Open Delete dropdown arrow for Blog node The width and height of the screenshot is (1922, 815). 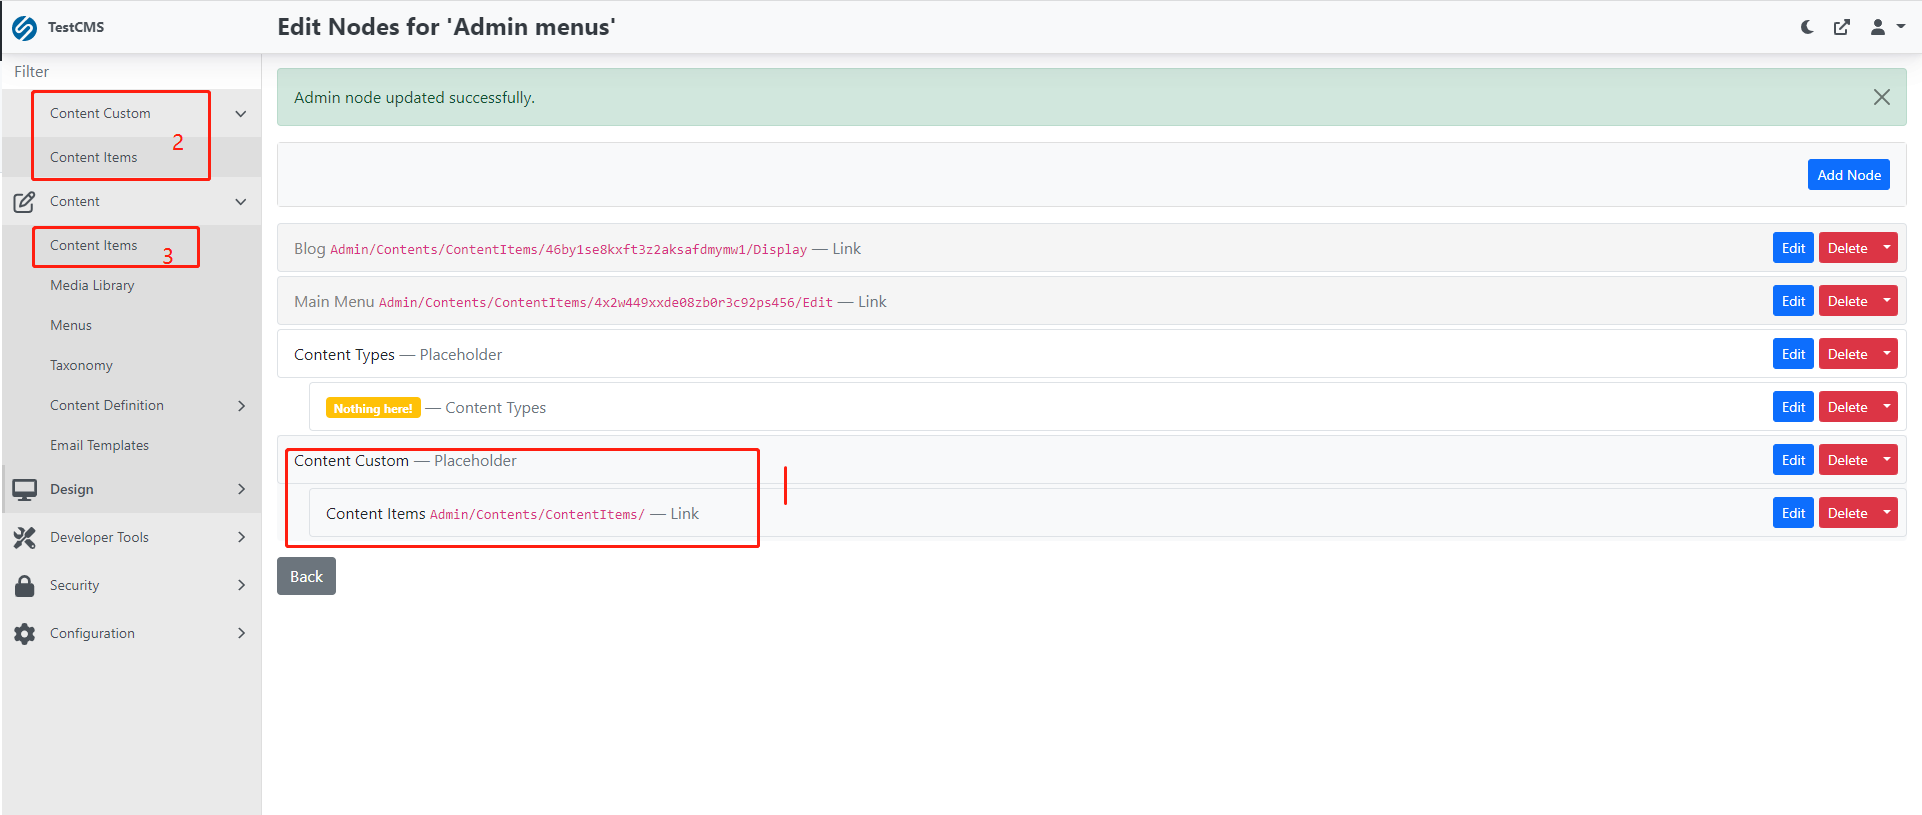1887,248
